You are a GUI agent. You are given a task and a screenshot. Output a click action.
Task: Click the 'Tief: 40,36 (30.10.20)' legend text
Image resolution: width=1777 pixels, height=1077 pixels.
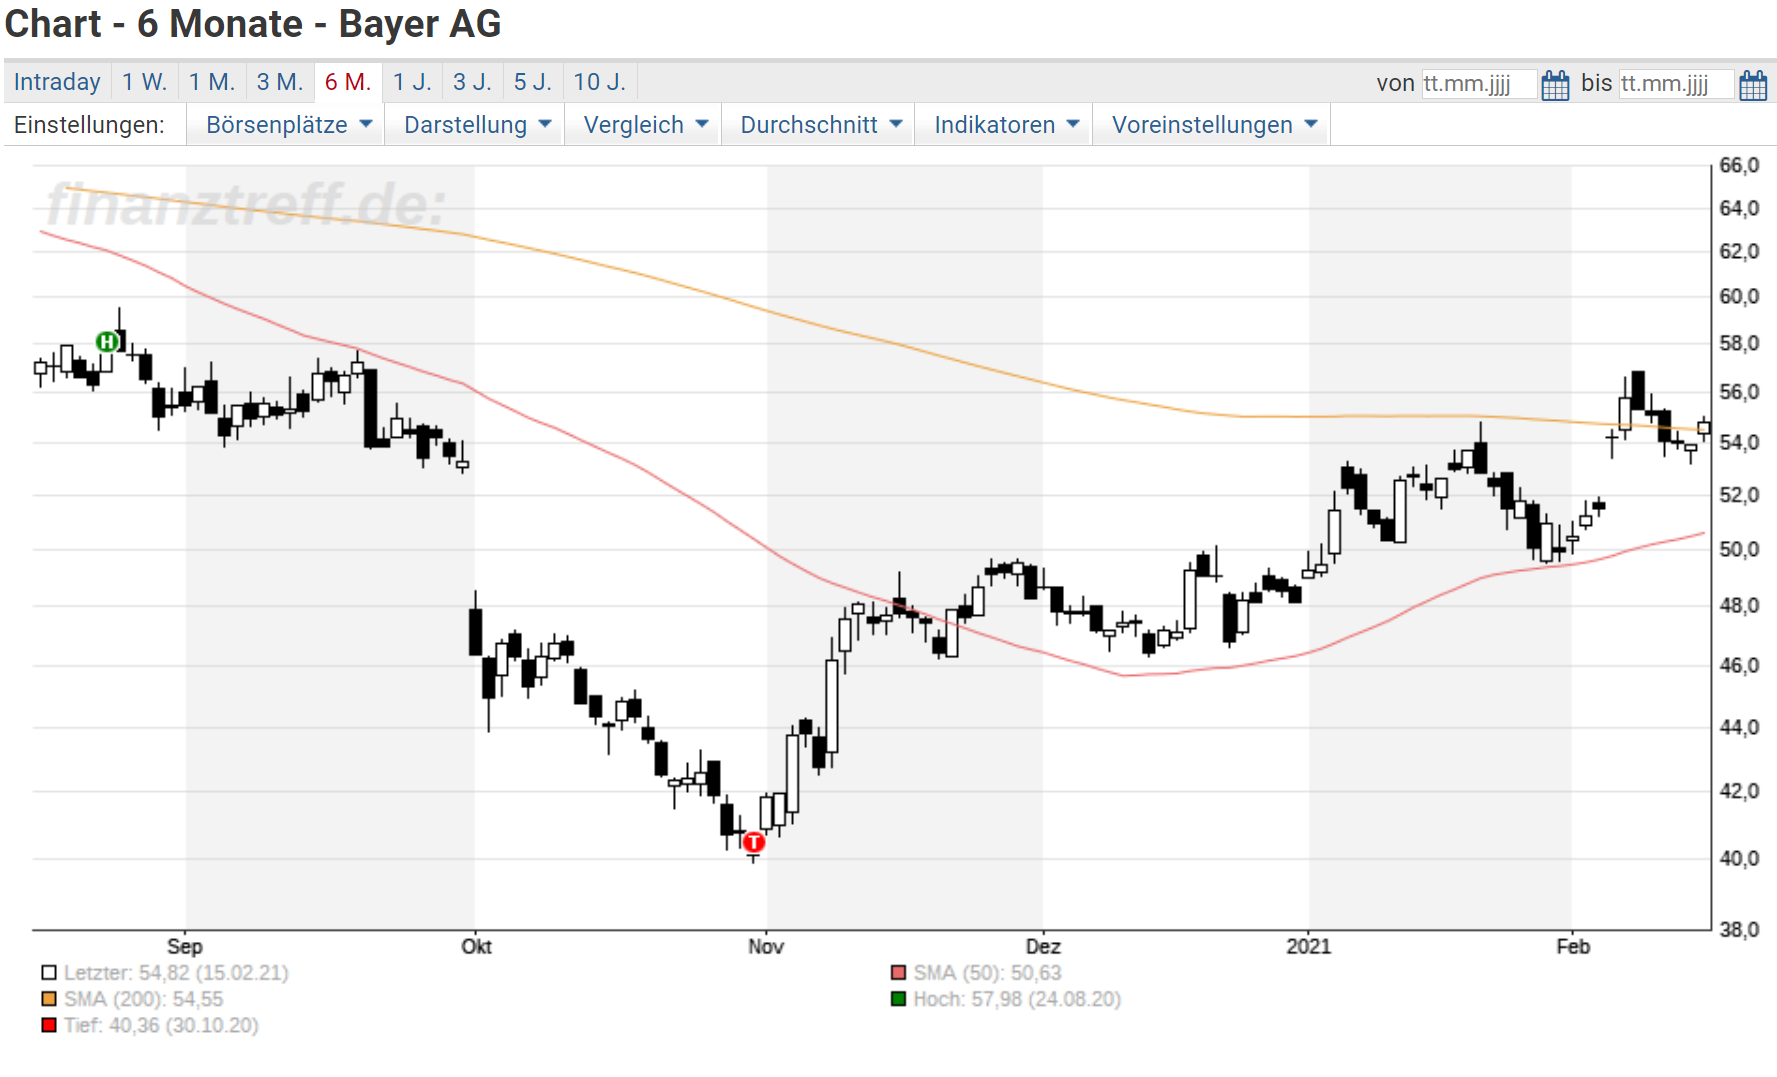click(x=161, y=1025)
